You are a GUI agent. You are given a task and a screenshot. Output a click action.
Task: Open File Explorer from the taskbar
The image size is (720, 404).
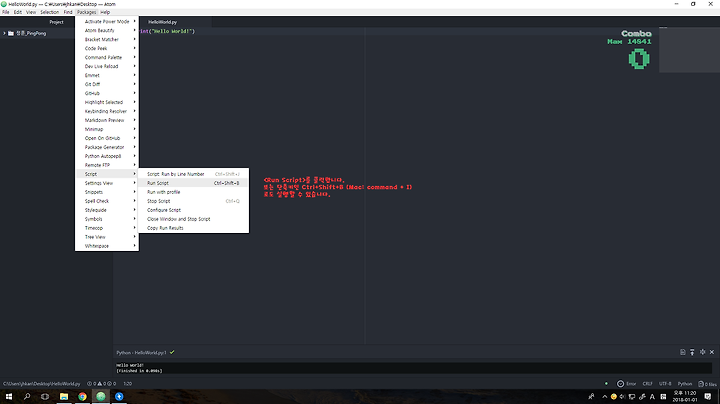point(64,396)
